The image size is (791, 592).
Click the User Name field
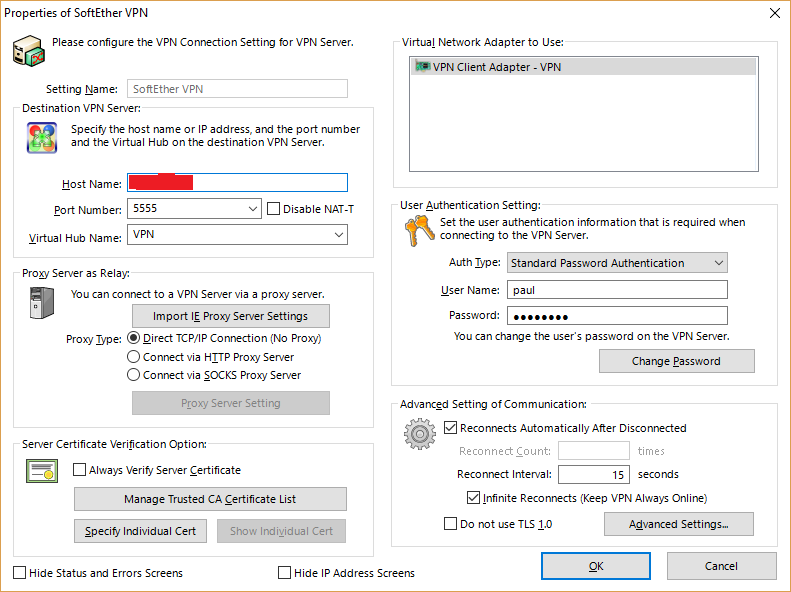[617, 290]
